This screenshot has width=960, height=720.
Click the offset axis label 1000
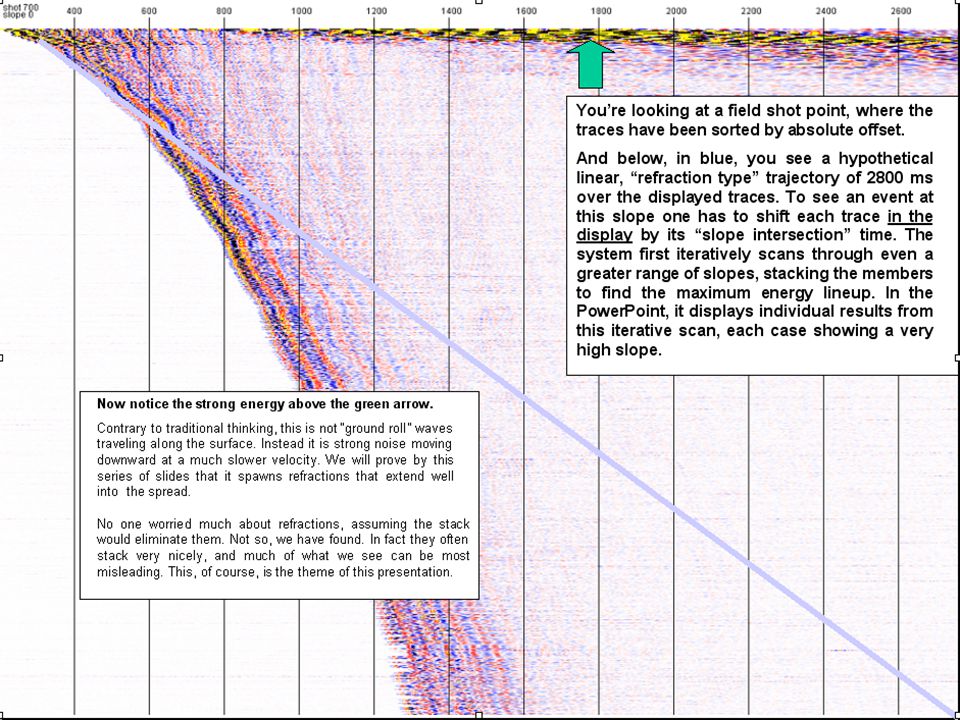[x=301, y=11]
